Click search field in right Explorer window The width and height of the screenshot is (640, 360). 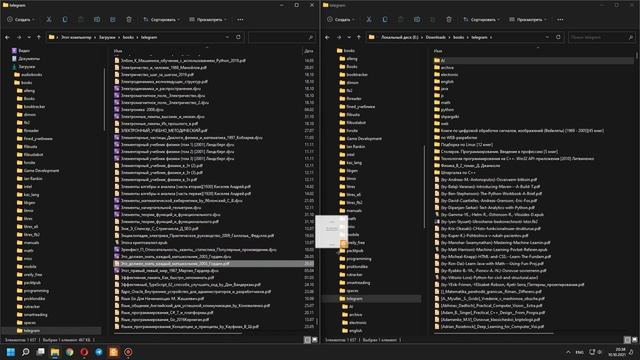tap(601, 37)
